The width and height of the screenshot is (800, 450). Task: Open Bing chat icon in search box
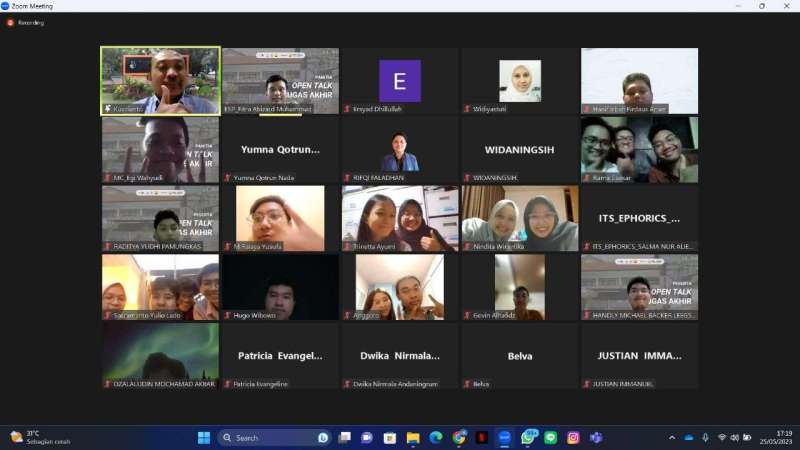click(322, 438)
